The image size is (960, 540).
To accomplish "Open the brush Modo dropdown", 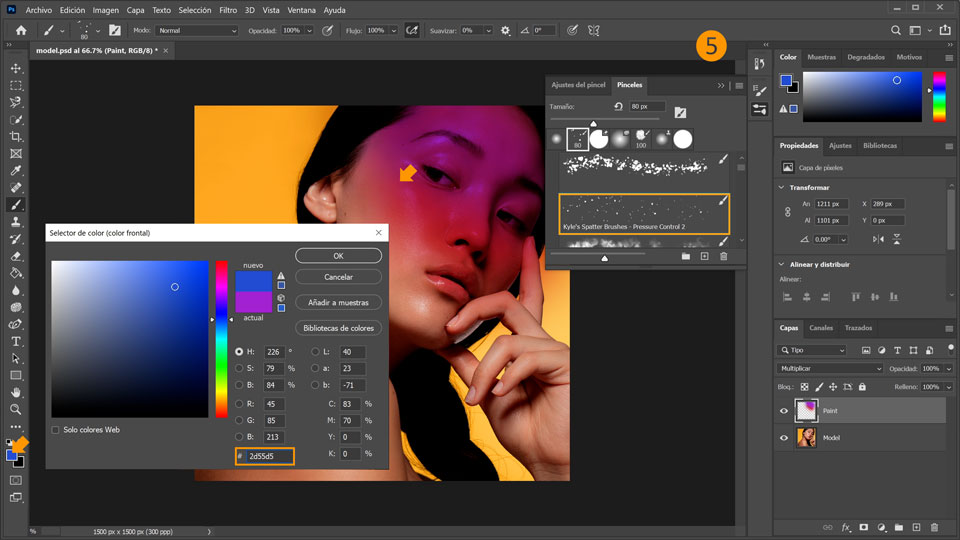I will [x=197, y=31].
